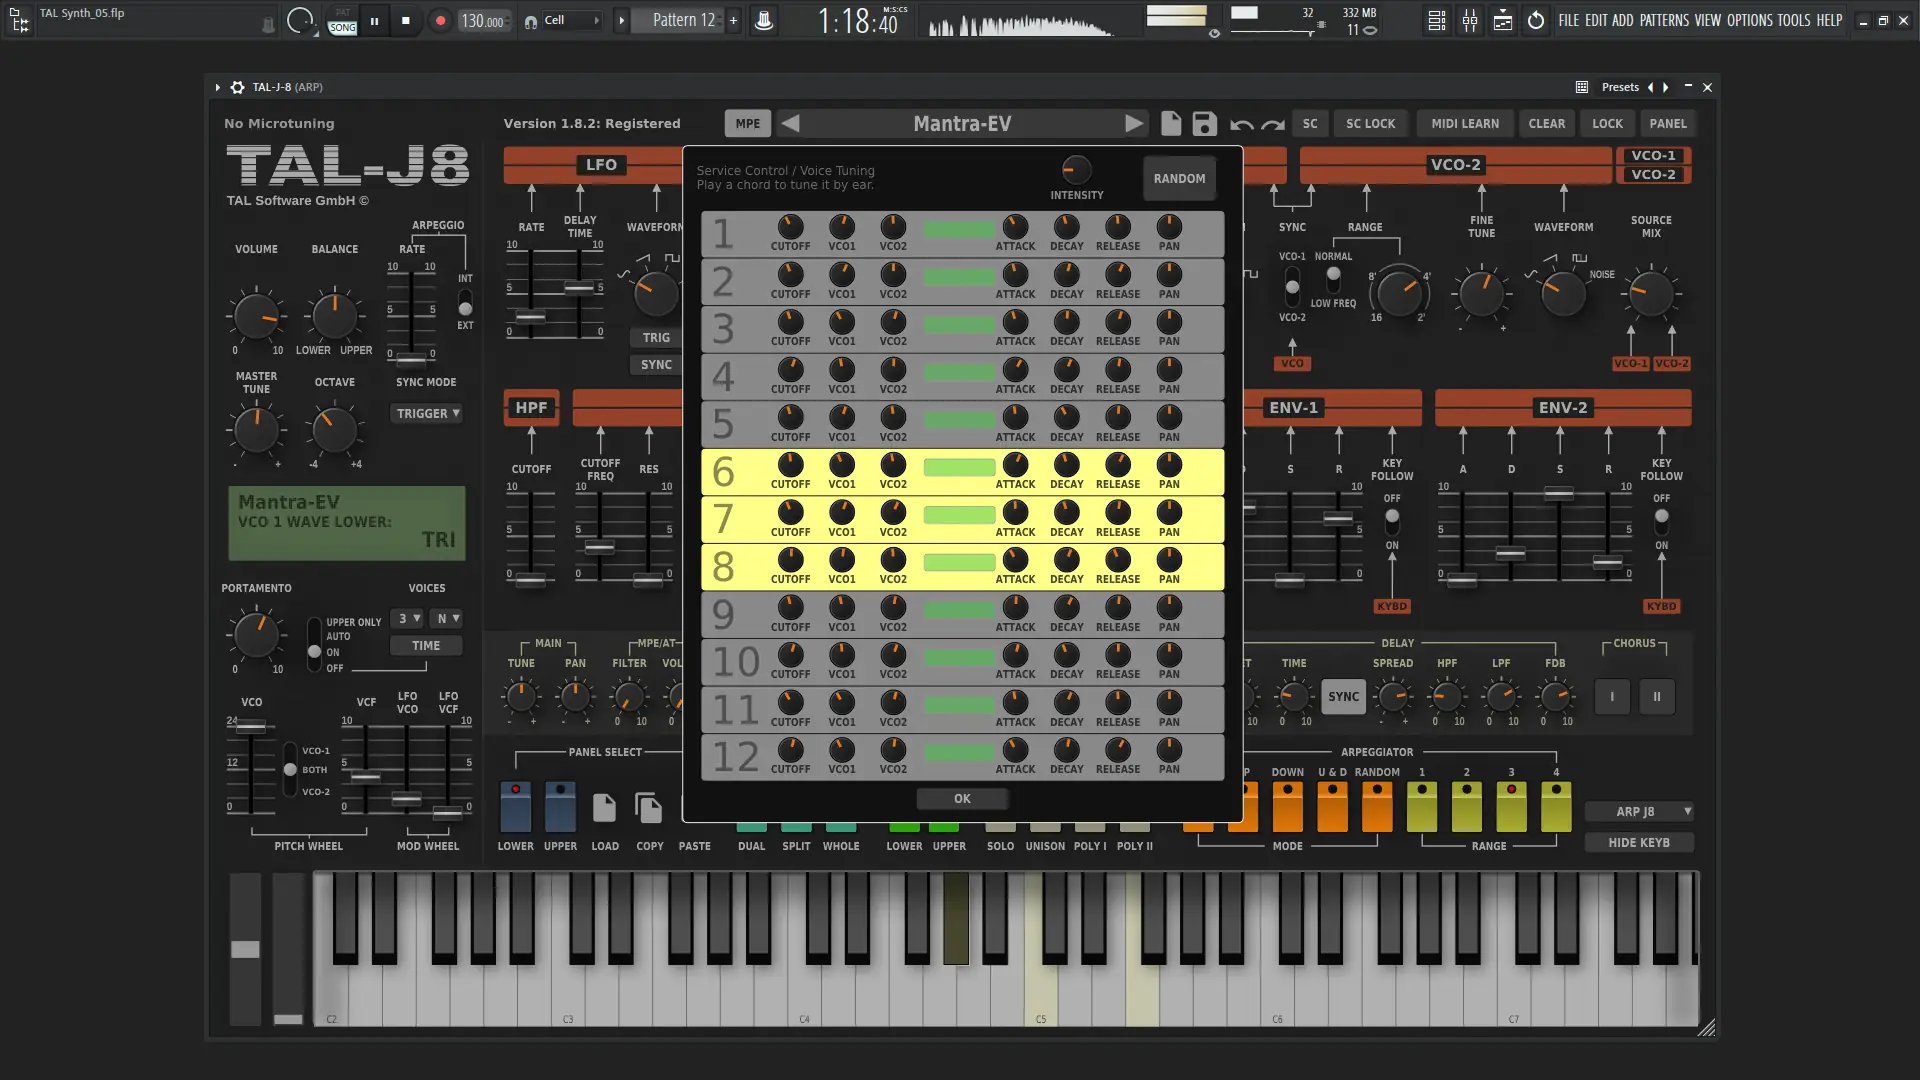This screenshot has width=1920, height=1080.
Task: Open the PATTERNS menu
Action: coord(1664,20)
